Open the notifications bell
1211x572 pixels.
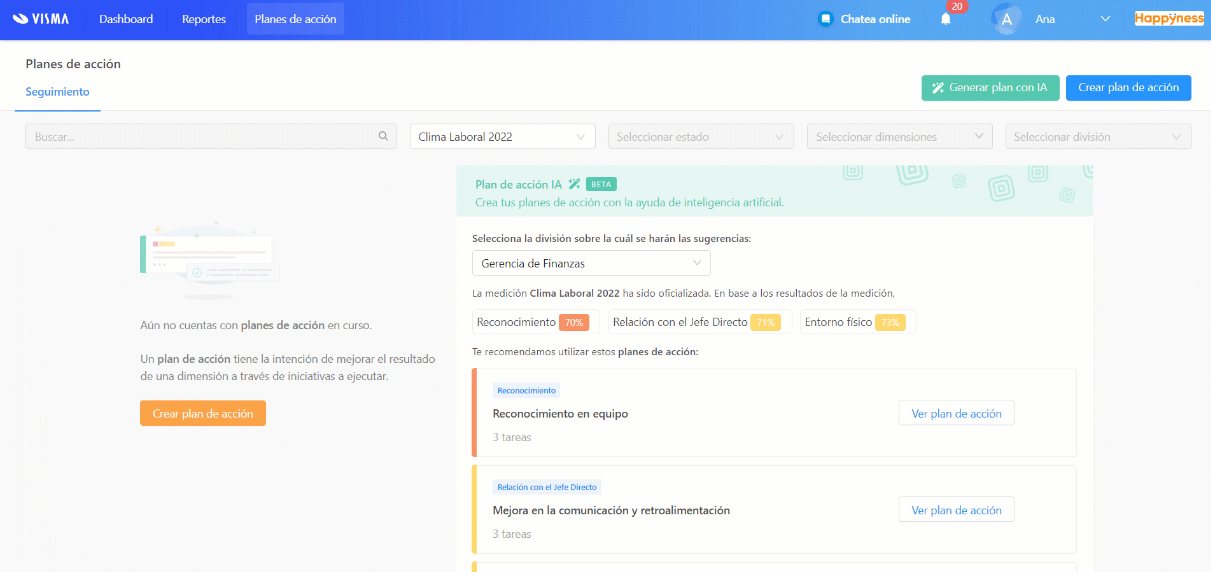point(945,19)
